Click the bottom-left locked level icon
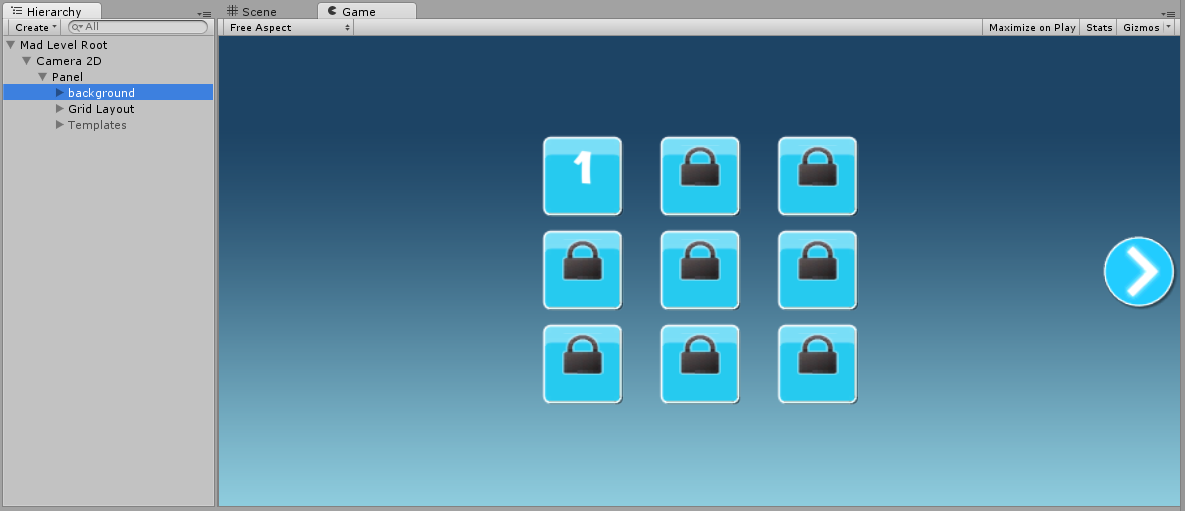This screenshot has height=511, width=1185. pyautogui.click(x=582, y=364)
